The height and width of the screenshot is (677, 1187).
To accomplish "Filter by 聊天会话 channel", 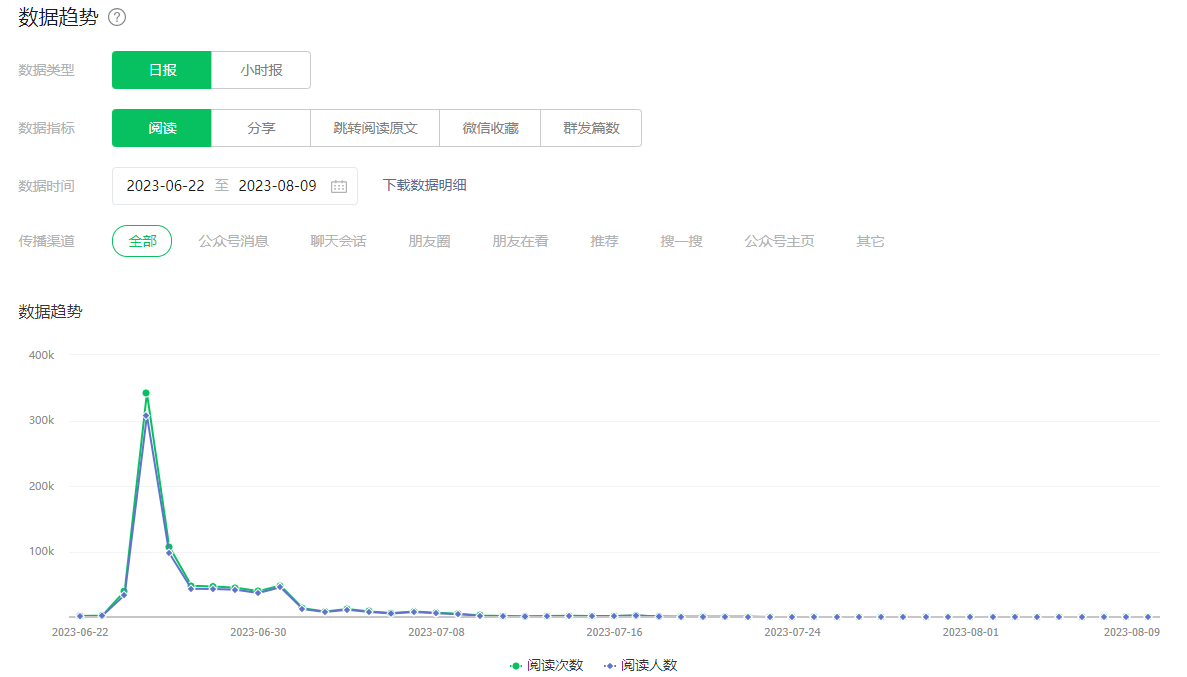I will tap(338, 241).
